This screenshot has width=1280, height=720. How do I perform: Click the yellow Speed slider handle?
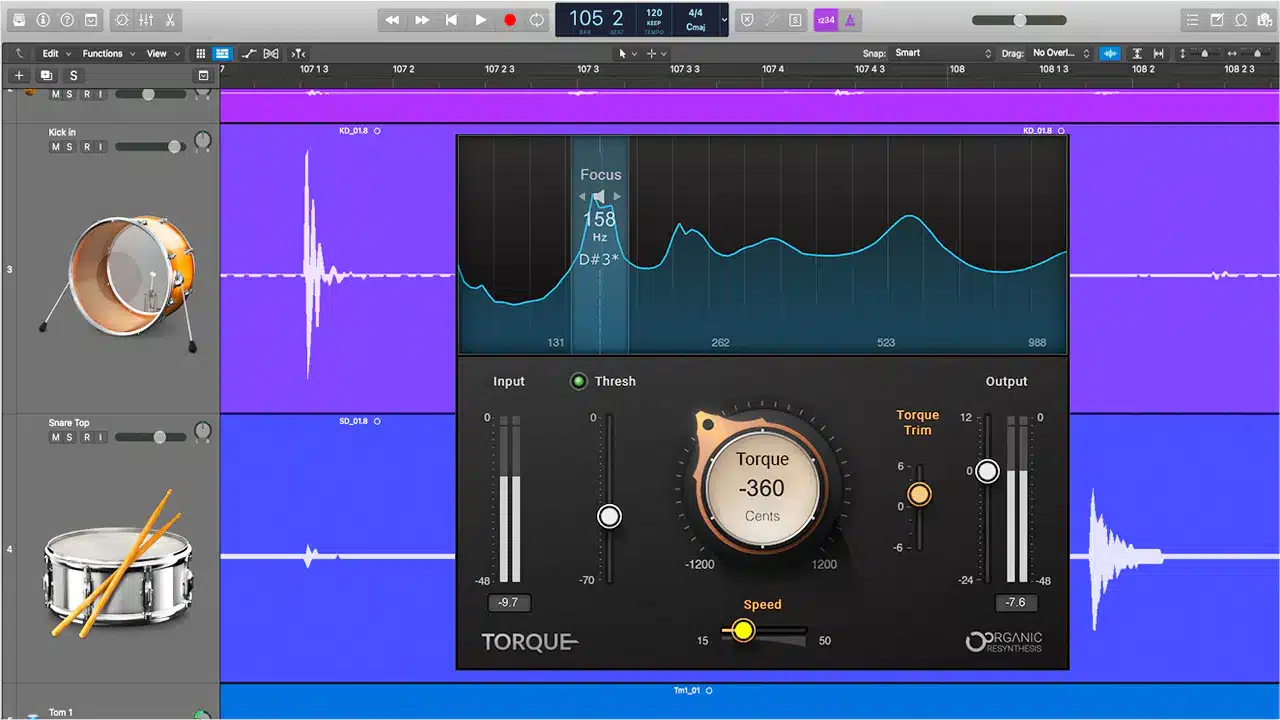click(742, 630)
